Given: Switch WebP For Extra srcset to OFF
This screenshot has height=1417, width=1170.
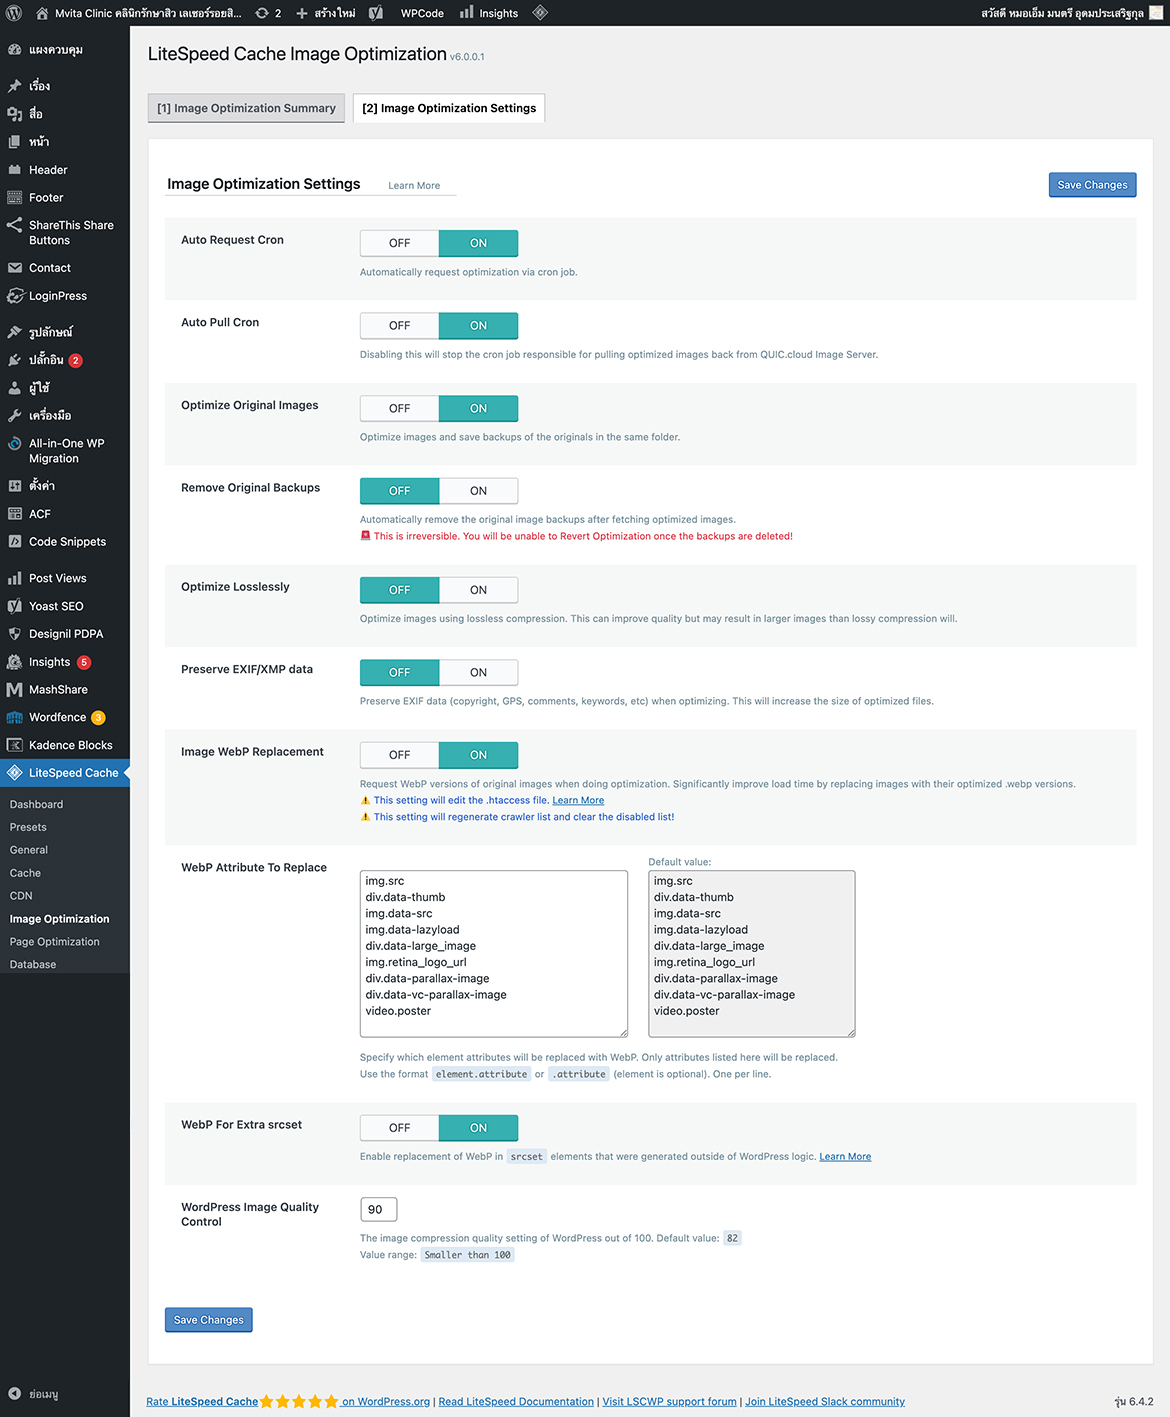Looking at the screenshot, I should (x=399, y=1128).
